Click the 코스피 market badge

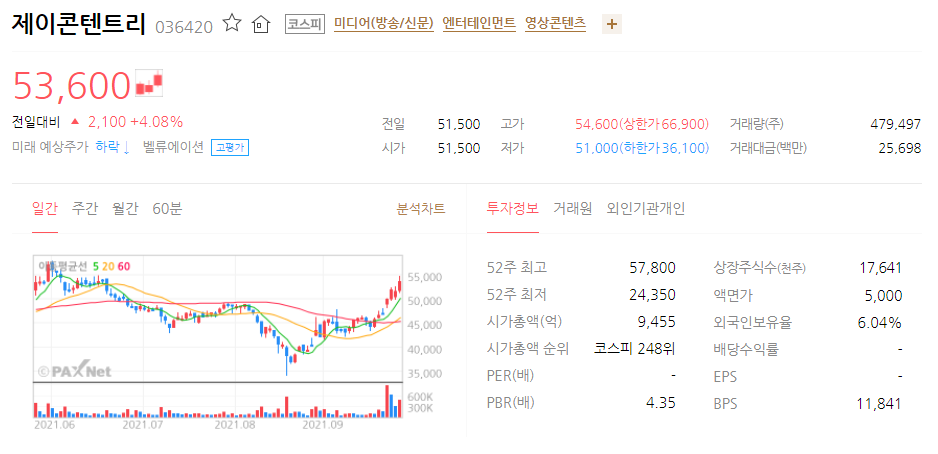(304, 24)
